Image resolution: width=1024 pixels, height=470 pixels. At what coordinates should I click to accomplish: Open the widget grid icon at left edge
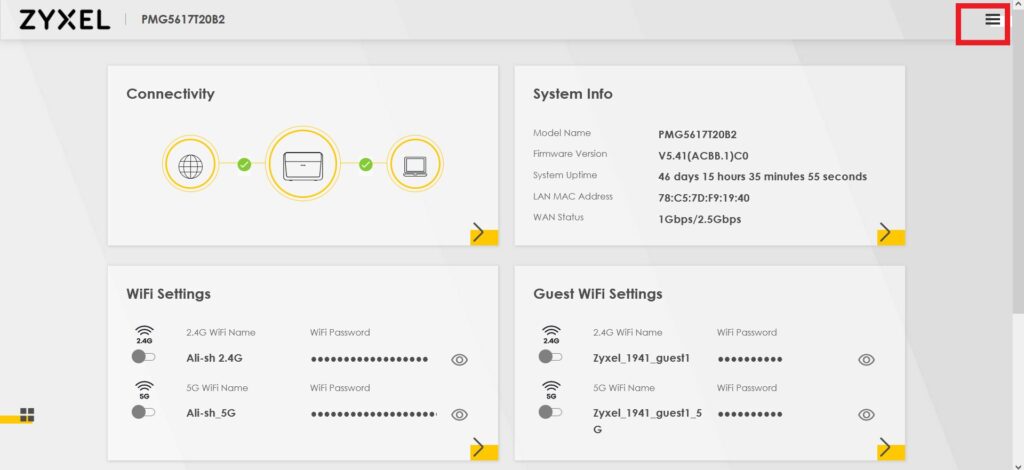tap(27, 415)
